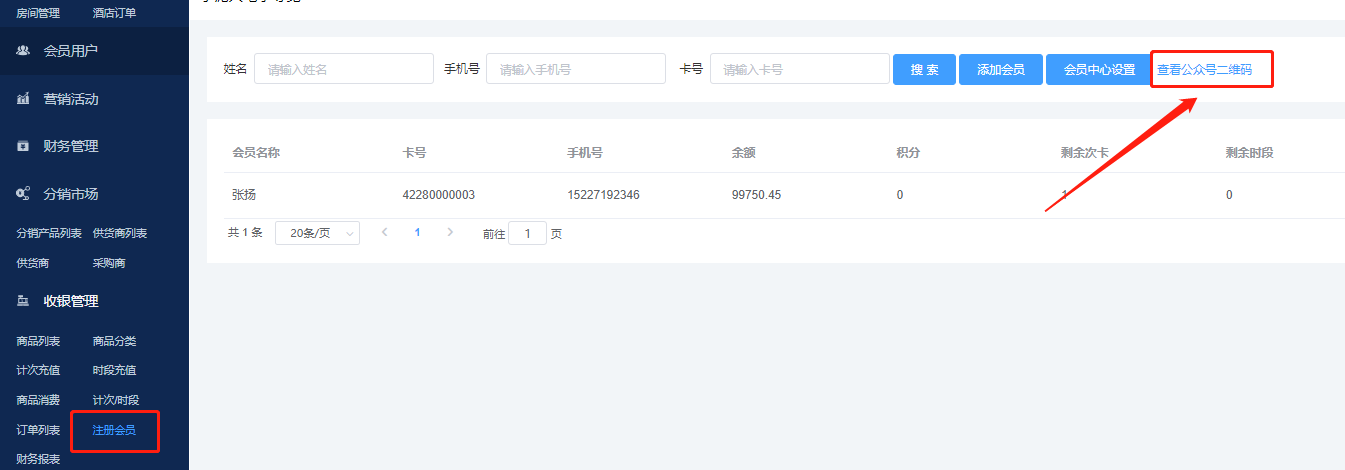Focus the 卡号 input field
The height and width of the screenshot is (470, 1345).
coord(799,69)
